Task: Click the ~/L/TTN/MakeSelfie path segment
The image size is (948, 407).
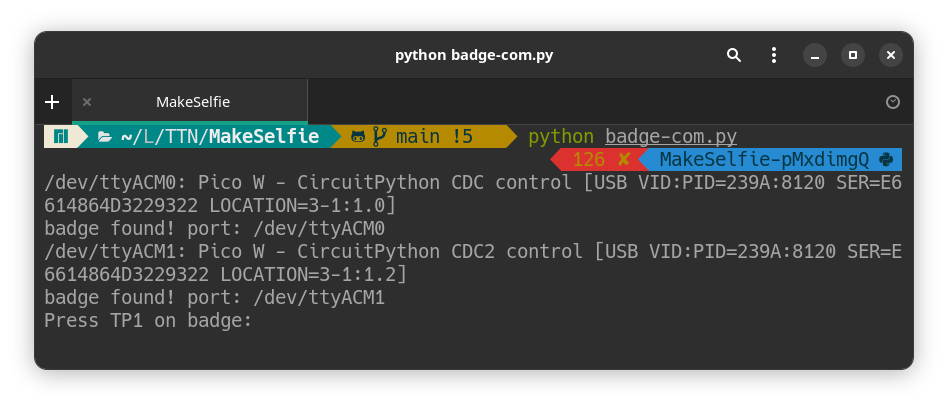Action: click(219, 136)
